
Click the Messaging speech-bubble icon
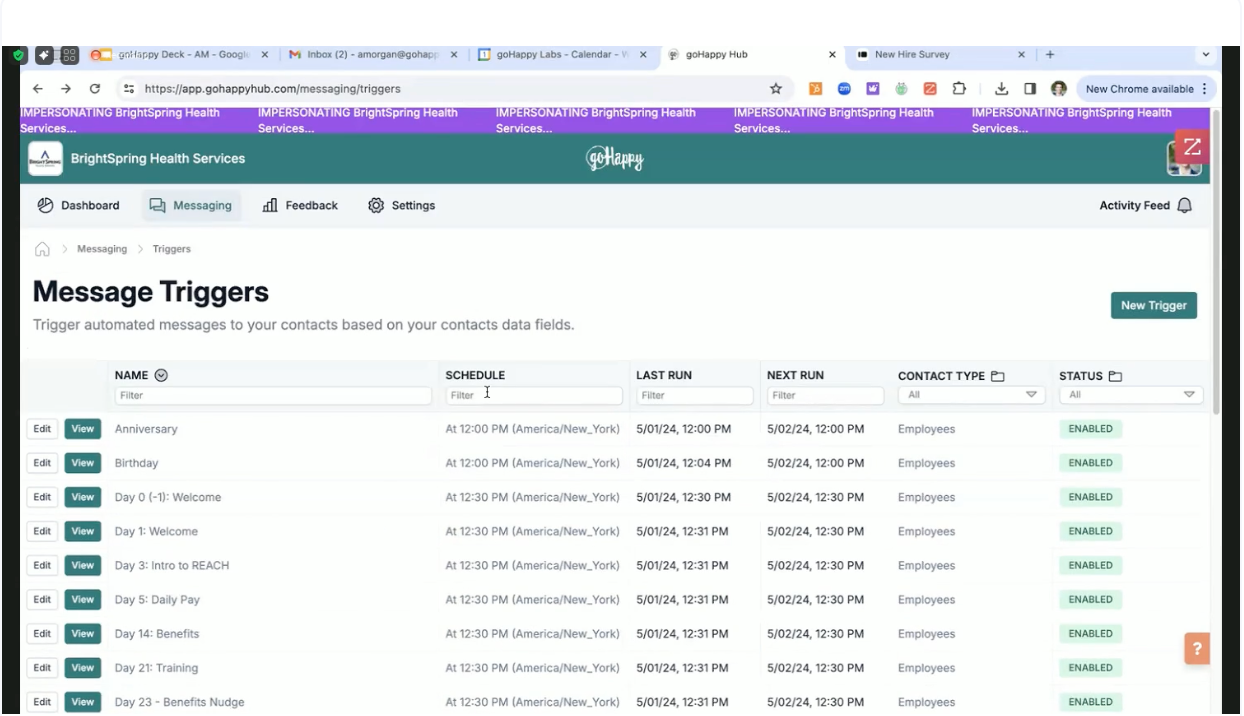coord(156,205)
